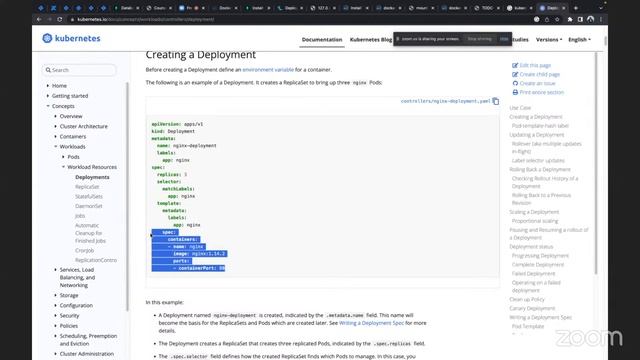Open the browser extensions puzzle icon
The width and height of the screenshot is (640, 360).
coord(570,19)
